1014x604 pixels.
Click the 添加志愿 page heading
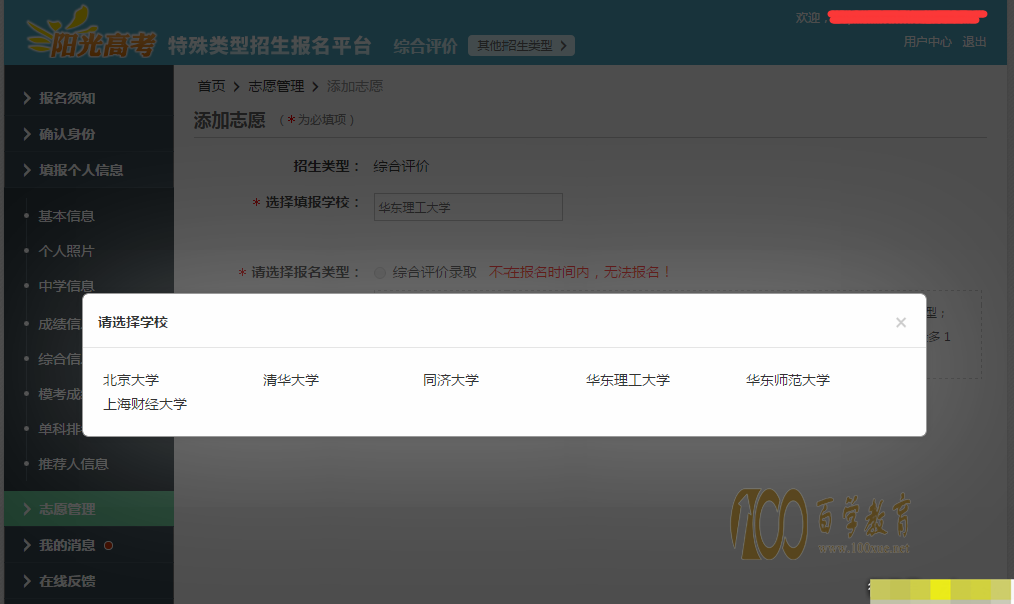[x=230, y=120]
